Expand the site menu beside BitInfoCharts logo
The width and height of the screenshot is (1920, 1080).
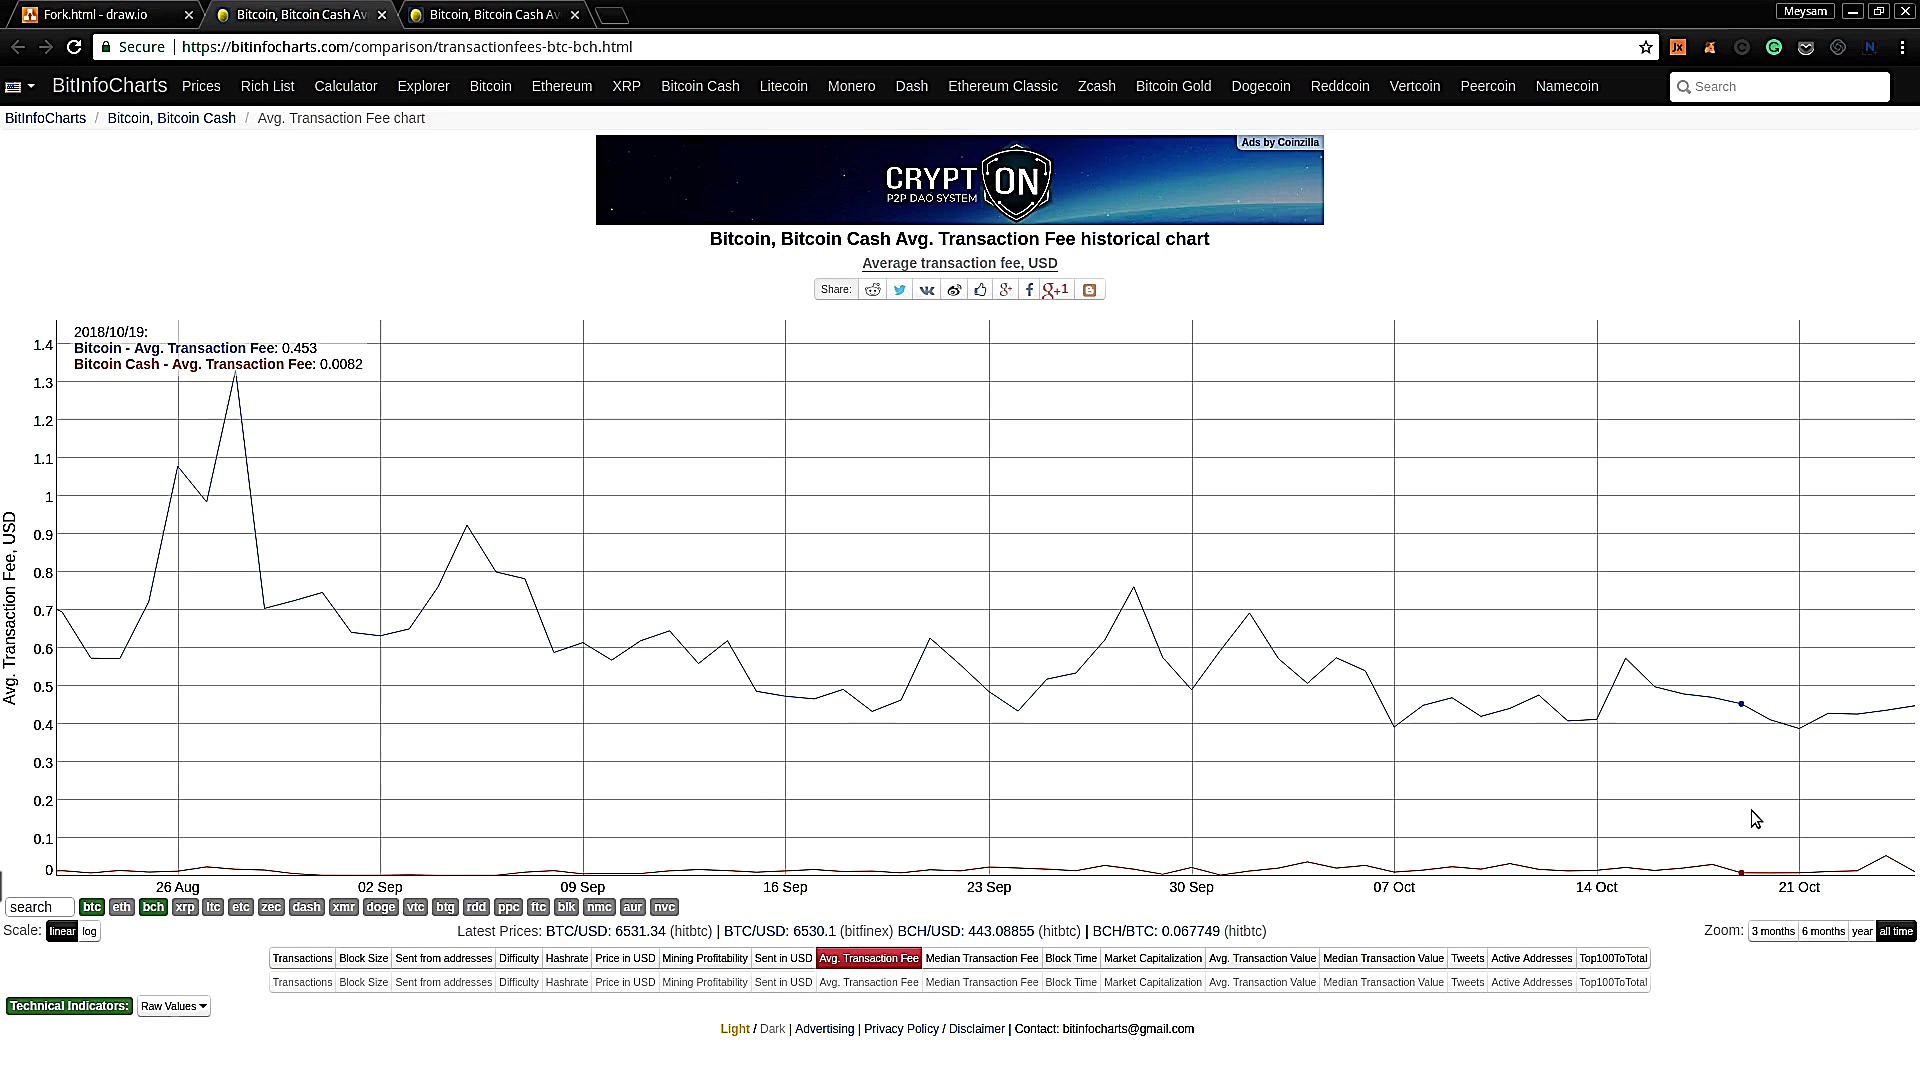pos(20,87)
